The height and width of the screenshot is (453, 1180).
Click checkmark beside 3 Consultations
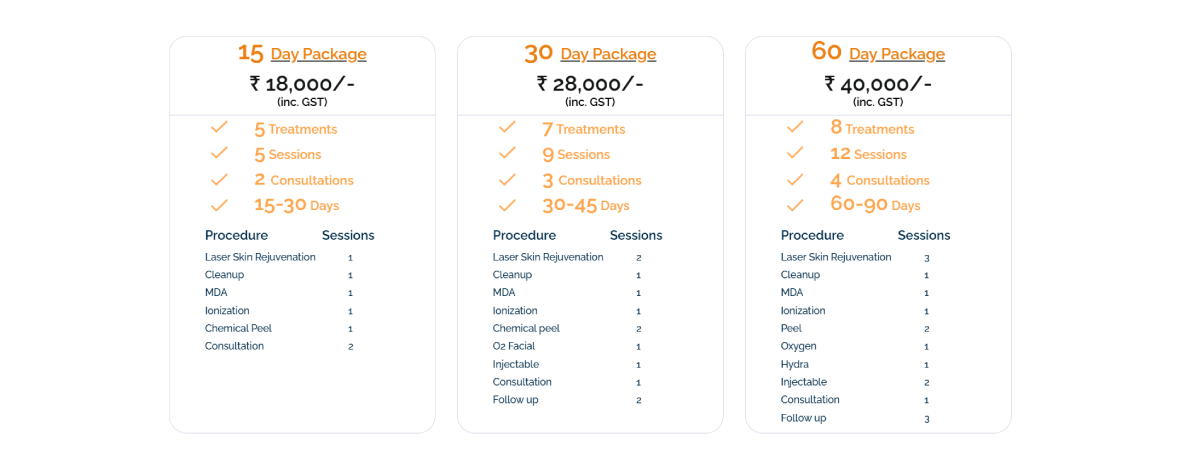507,180
